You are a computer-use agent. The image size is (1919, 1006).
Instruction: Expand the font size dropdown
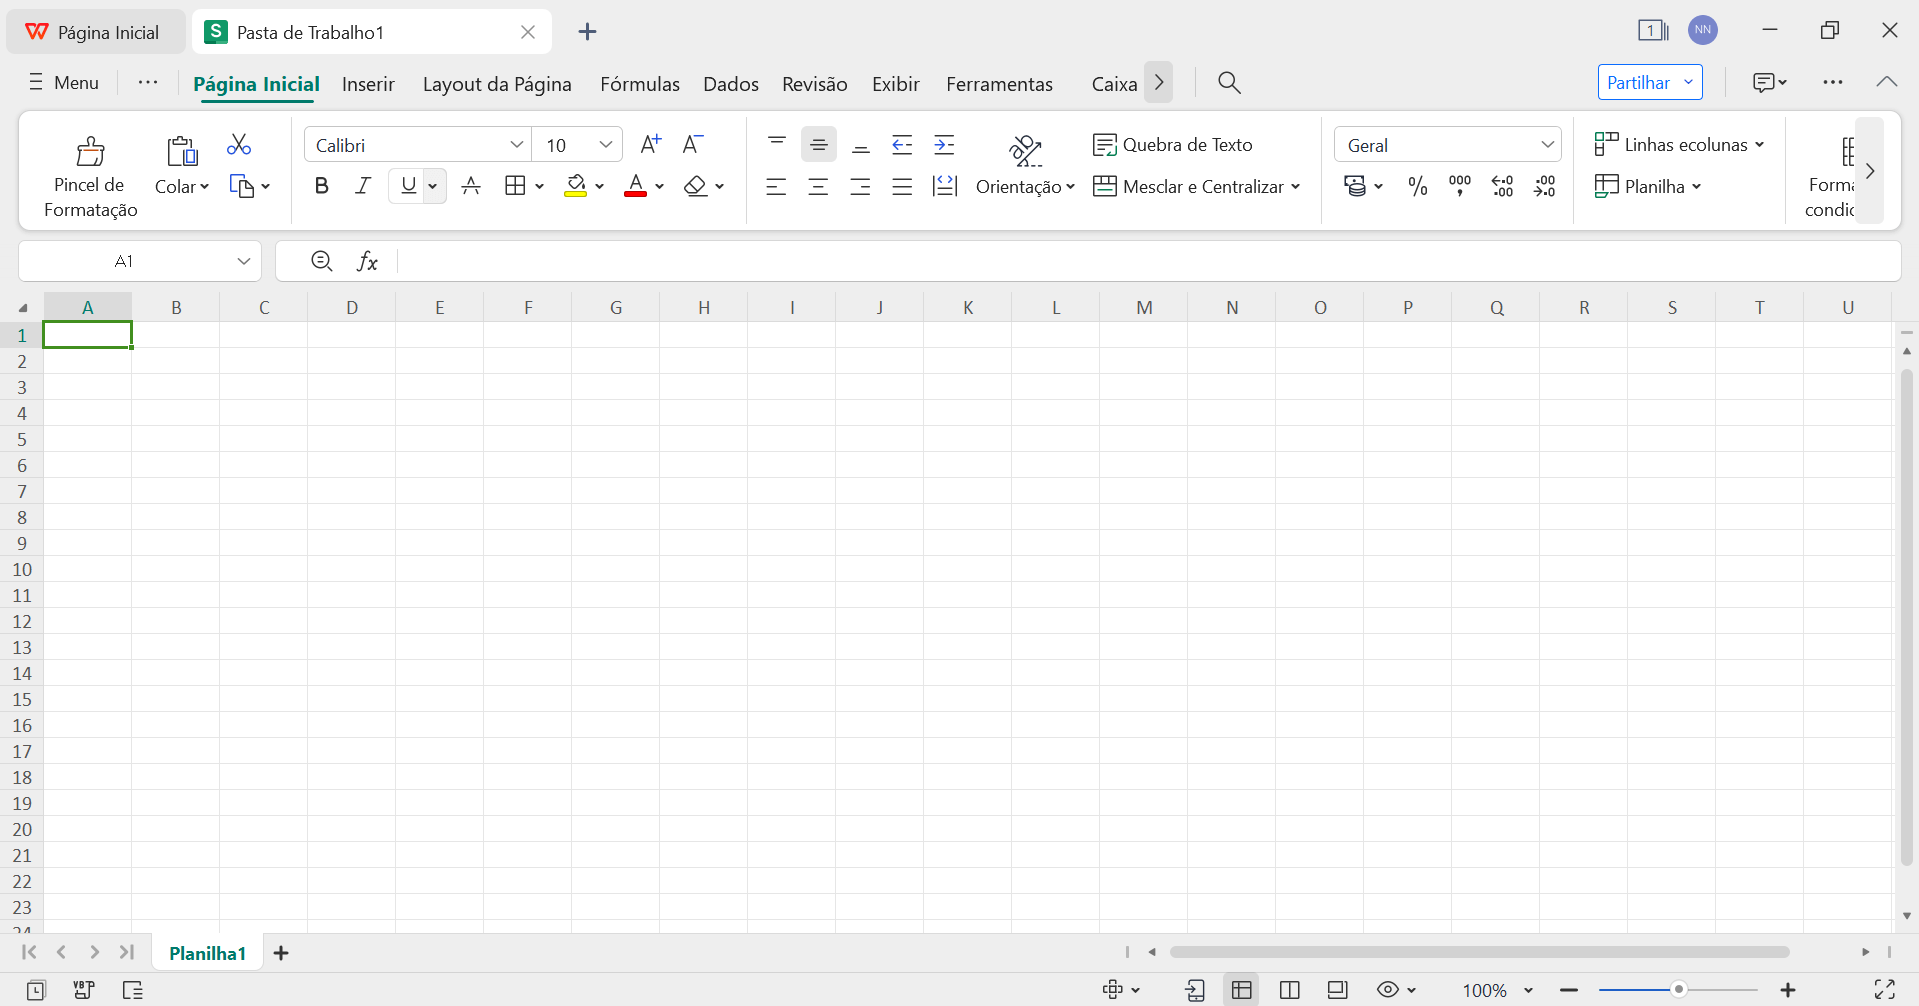pos(605,144)
